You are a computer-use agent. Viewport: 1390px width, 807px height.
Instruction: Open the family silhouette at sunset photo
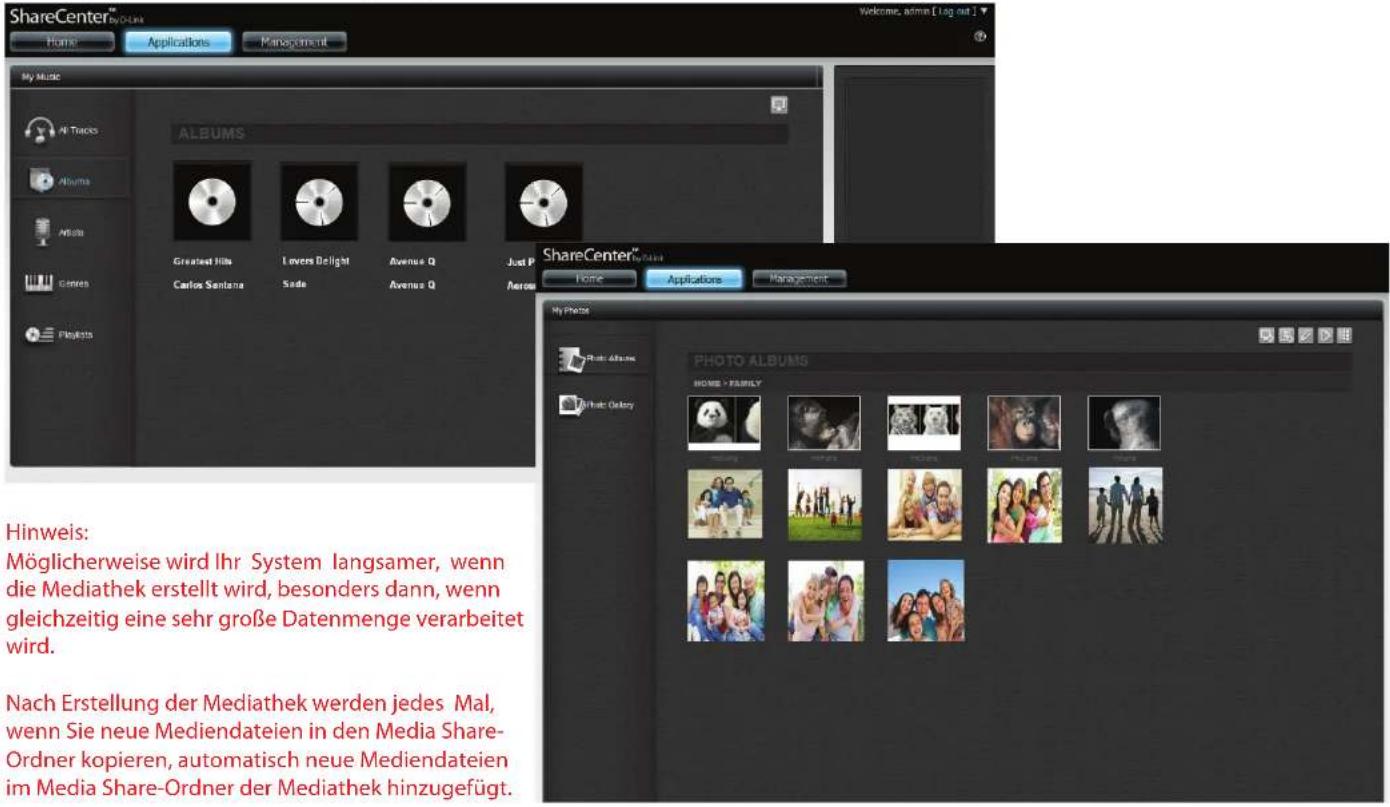point(1125,505)
